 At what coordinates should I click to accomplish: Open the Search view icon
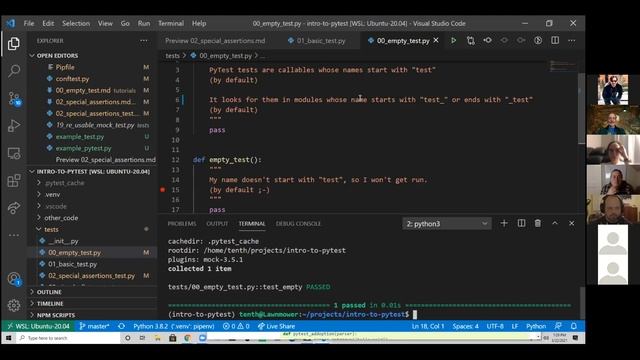[x=14, y=71]
